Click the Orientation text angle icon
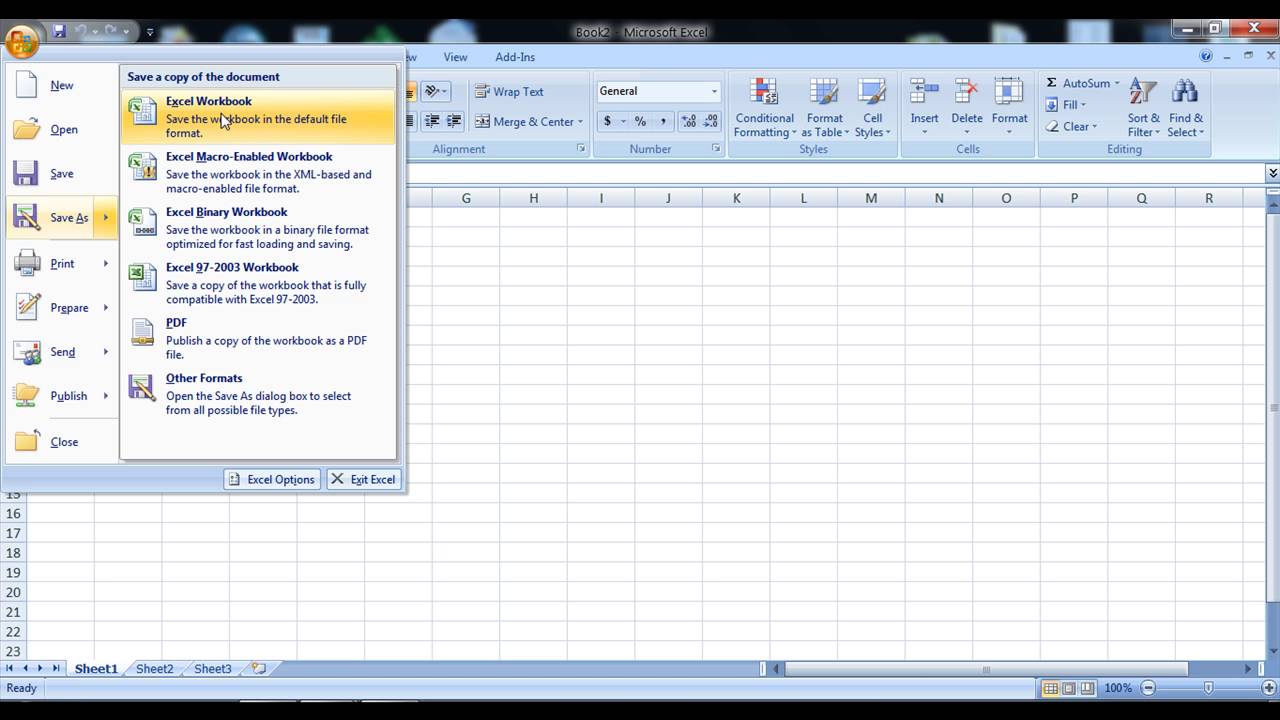The width and height of the screenshot is (1280, 720). click(433, 91)
